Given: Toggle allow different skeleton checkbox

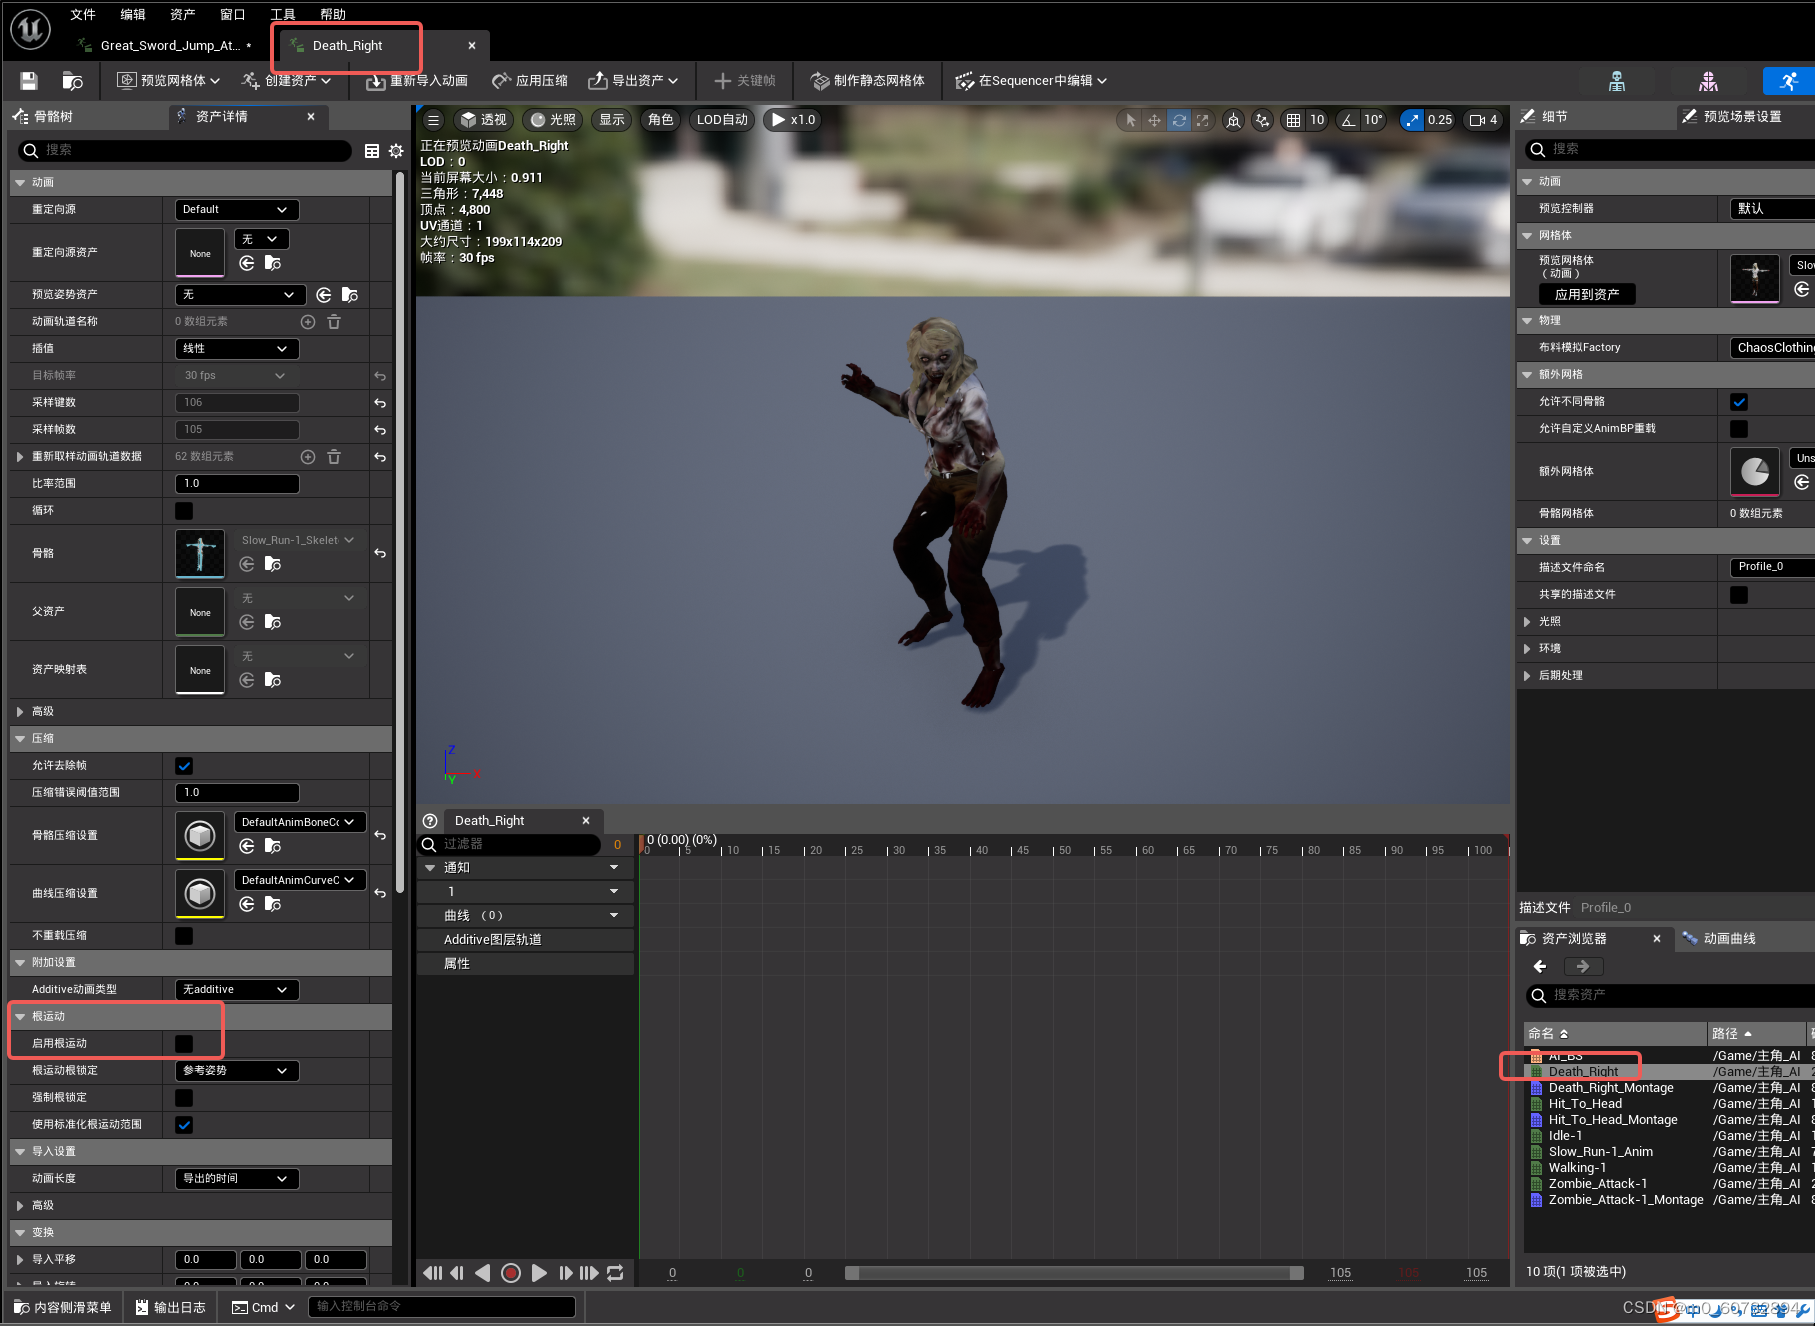Looking at the screenshot, I should (1739, 402).
